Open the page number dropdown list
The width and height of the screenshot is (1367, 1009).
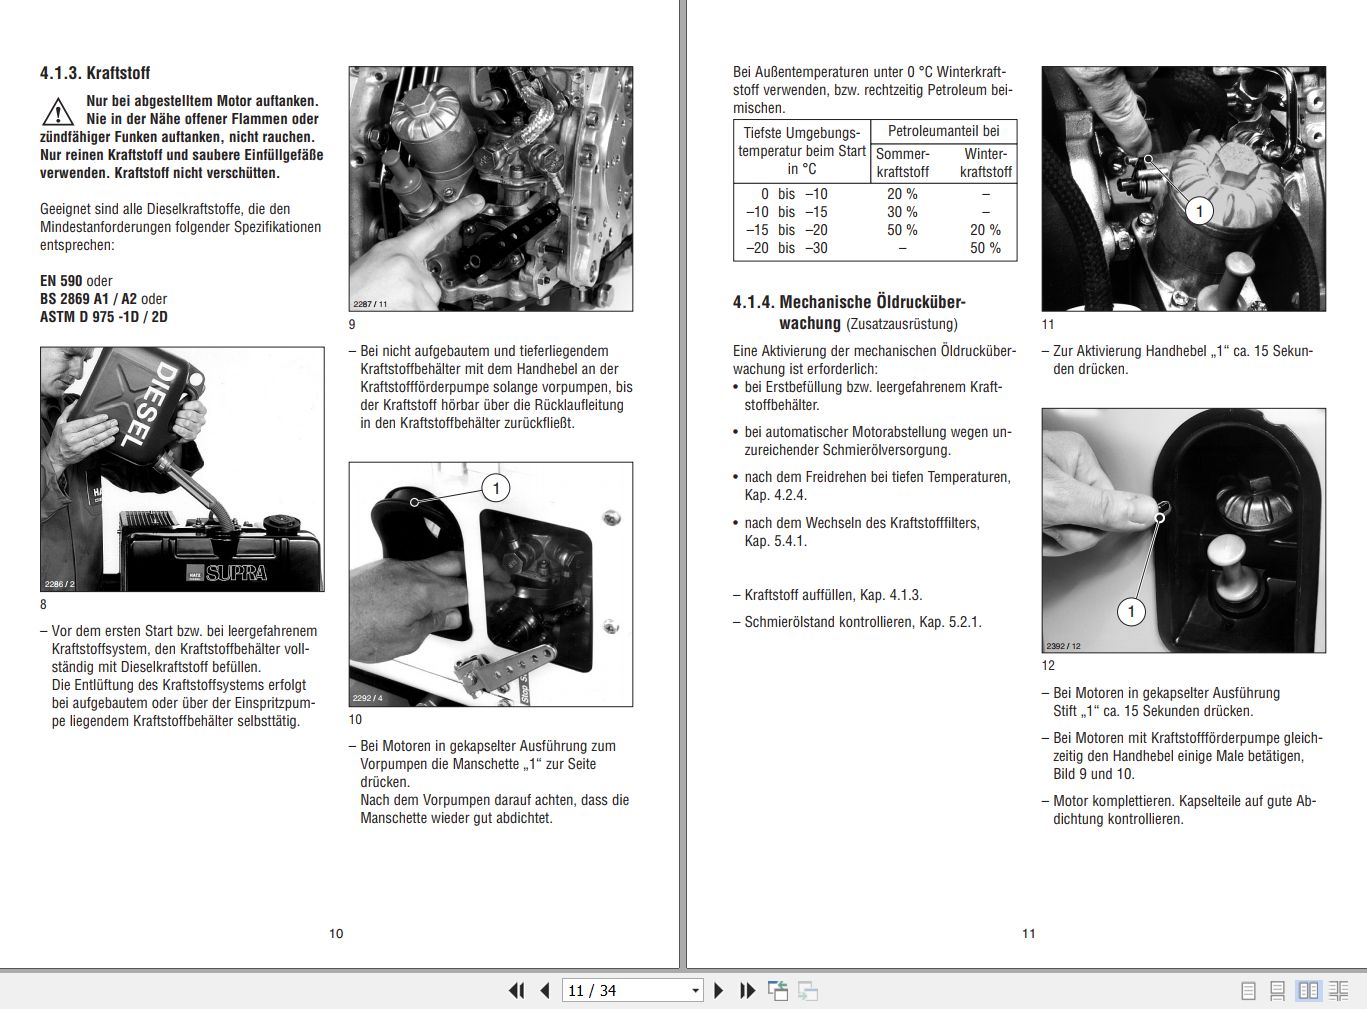(x=695, y=990)
